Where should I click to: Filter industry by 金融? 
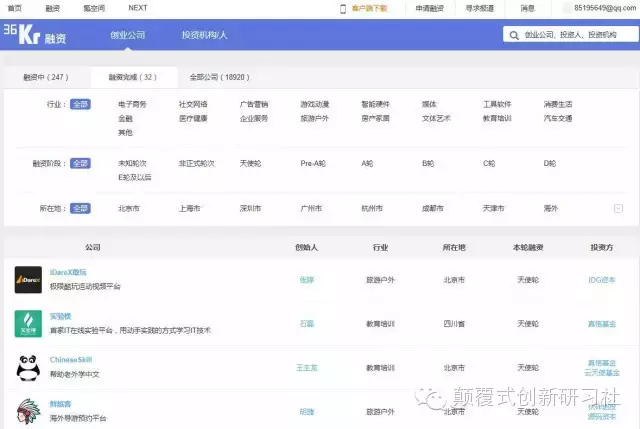(125, 118)
